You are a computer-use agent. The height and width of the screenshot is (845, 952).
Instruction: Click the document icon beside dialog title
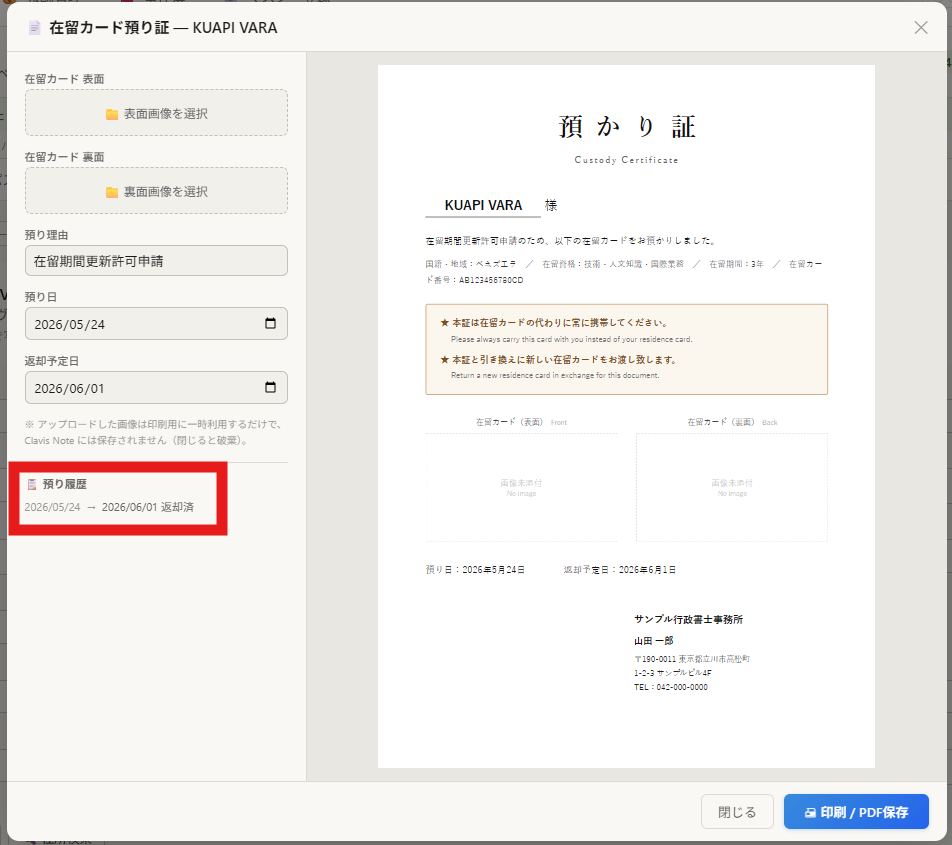coord(35,27)
